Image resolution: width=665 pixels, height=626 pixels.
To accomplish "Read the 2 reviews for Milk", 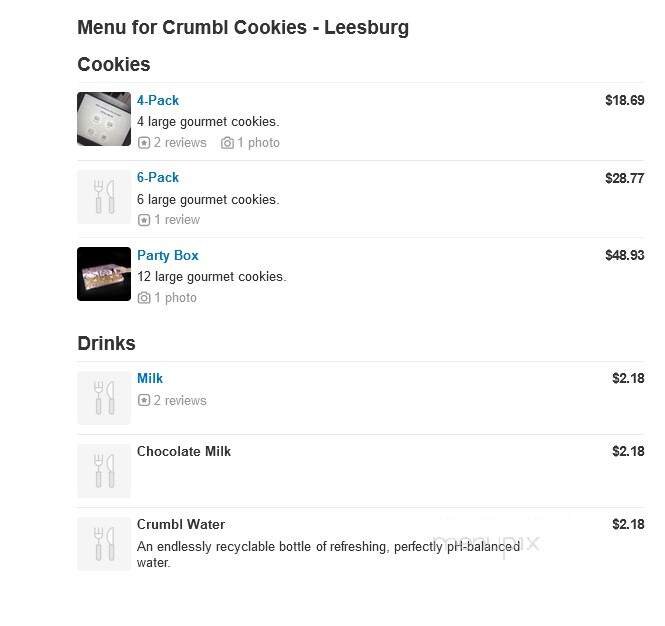I will point(180,401).
